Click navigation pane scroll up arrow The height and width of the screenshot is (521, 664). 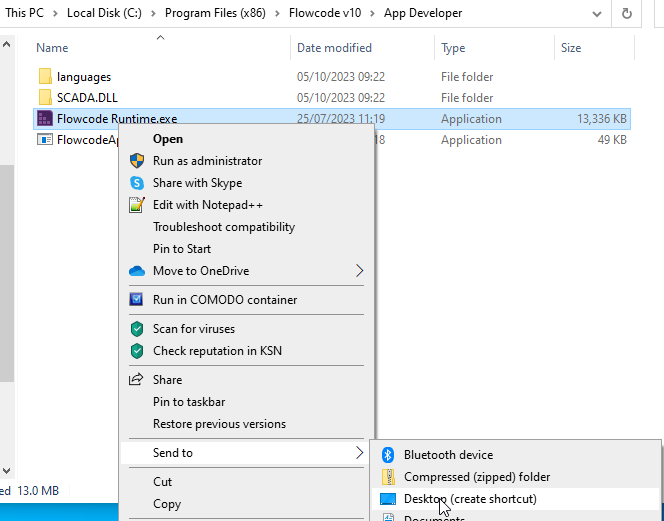pos(6,44)
